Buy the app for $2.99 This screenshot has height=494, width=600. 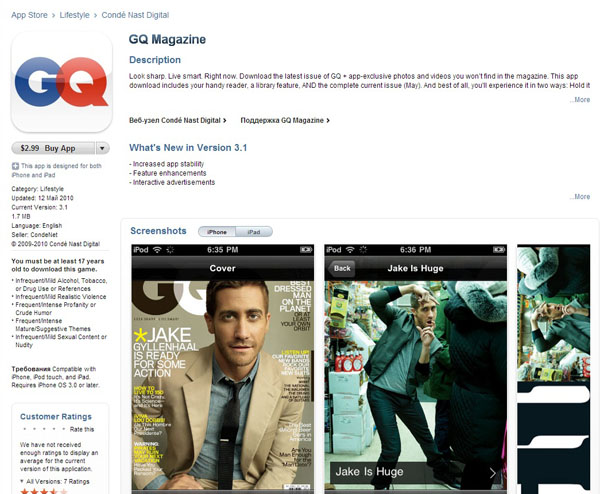pos(53,148)
